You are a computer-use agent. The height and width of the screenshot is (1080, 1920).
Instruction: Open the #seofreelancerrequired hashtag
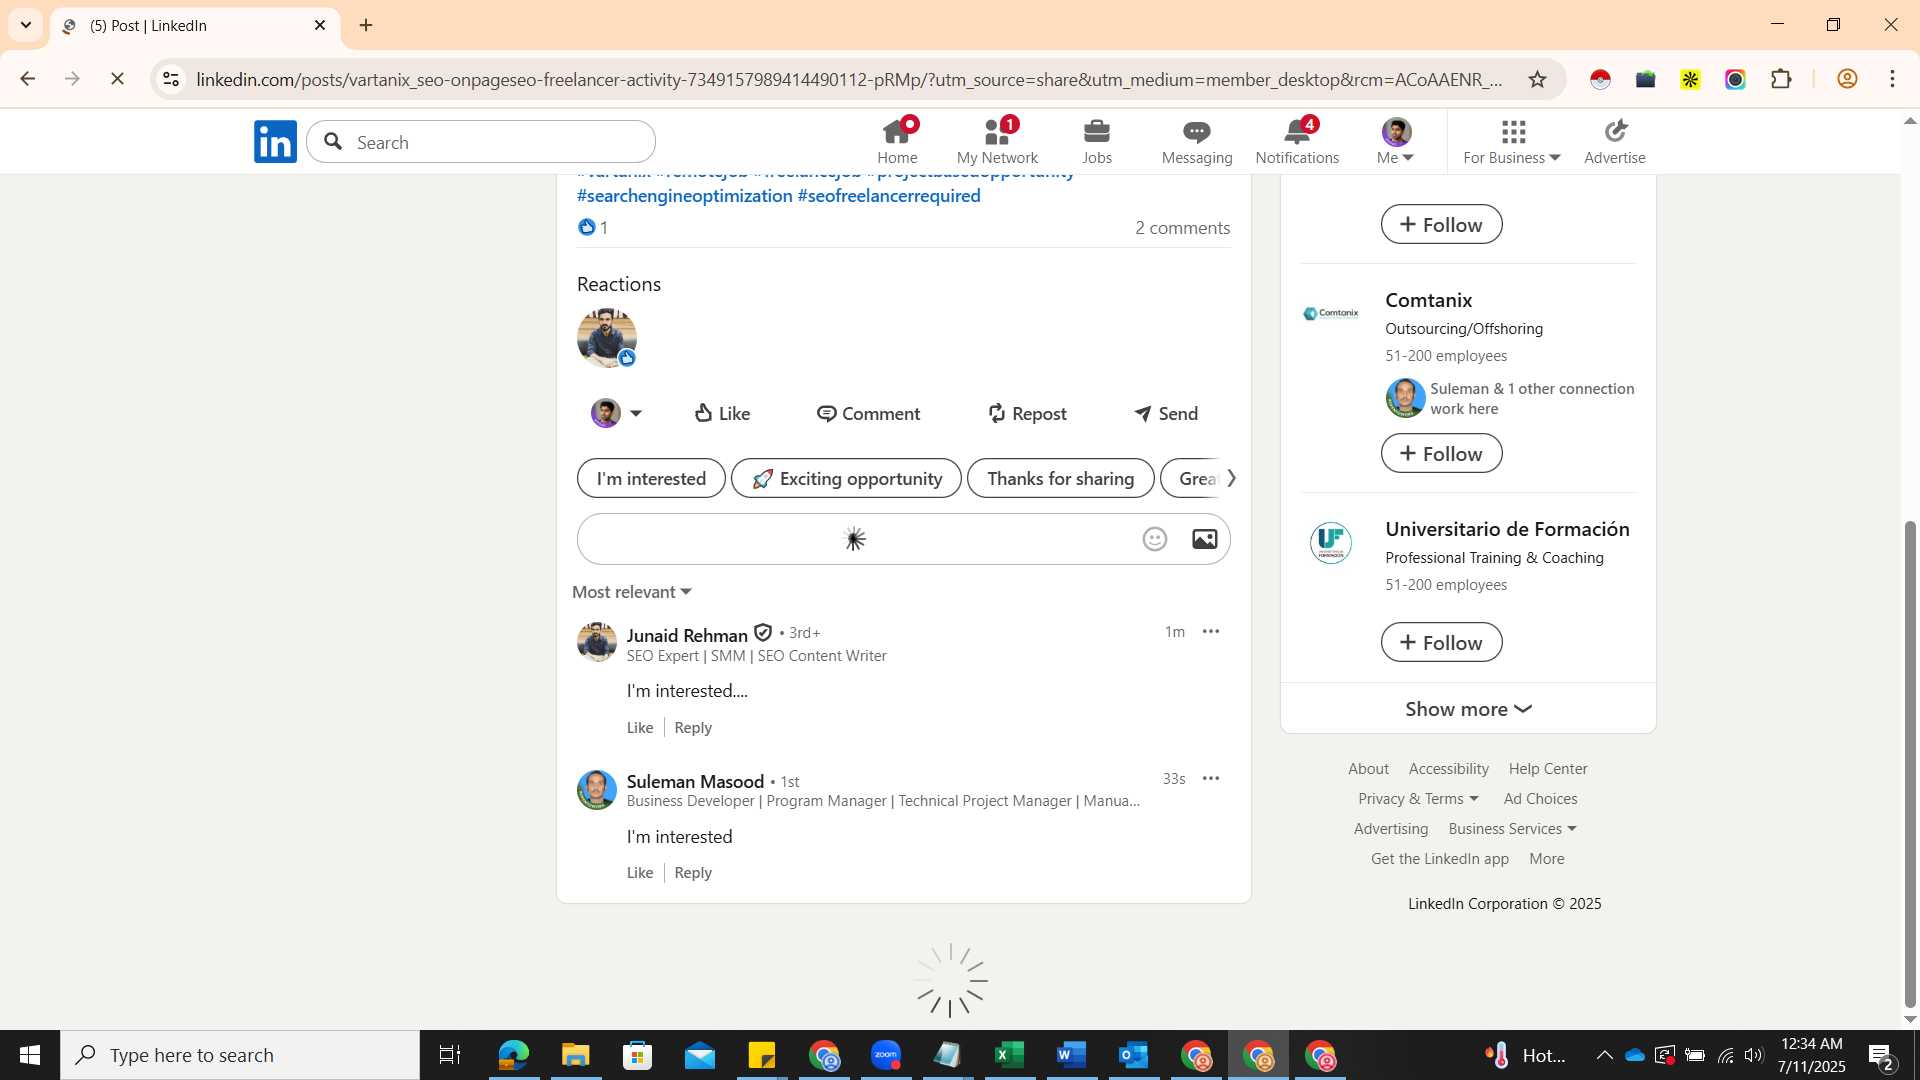coord(889,196)
